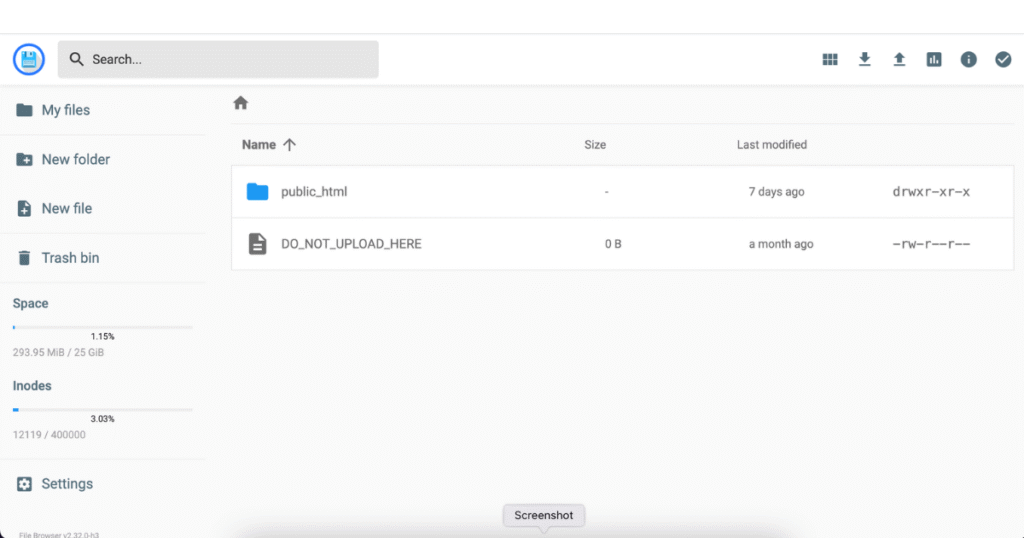The width and height of the screenshot is (1024, 538).
Task: Show info via the info icon
Action: [968, 59]
